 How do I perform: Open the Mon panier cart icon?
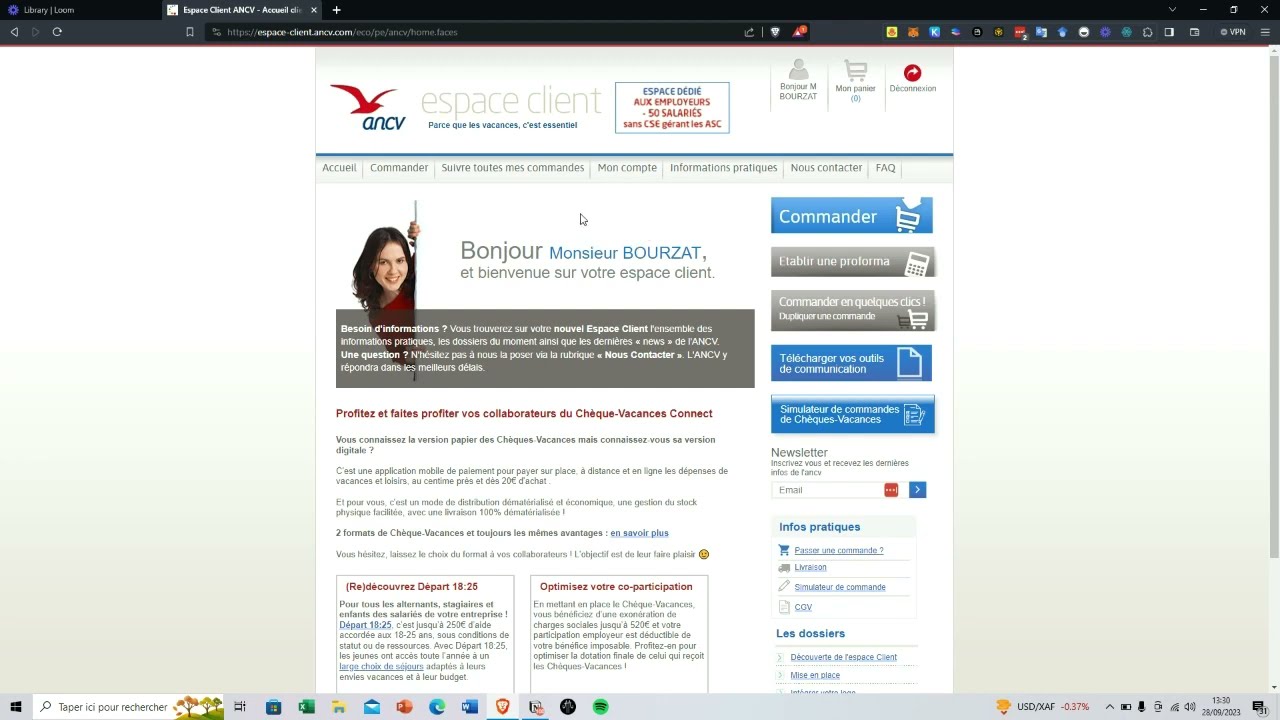(x=855, y=71)
